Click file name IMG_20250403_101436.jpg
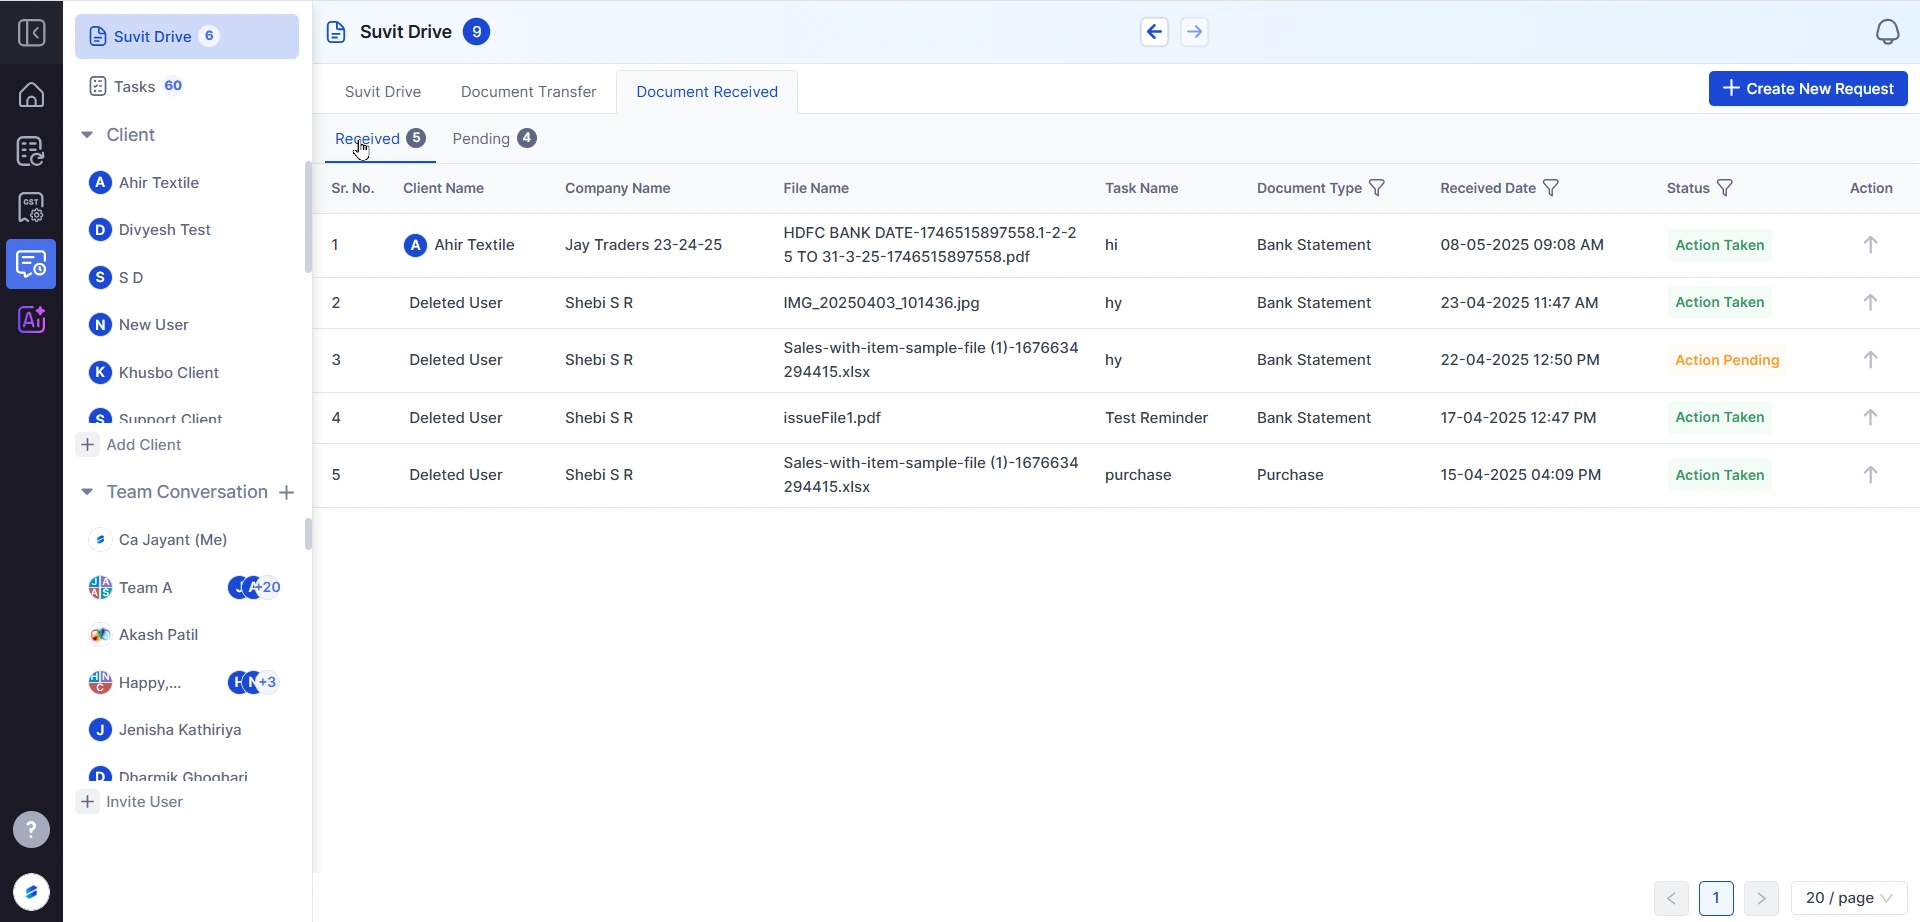Image resolution: width=1920 pixels, height=922 pixels. [x=881, y=303]
